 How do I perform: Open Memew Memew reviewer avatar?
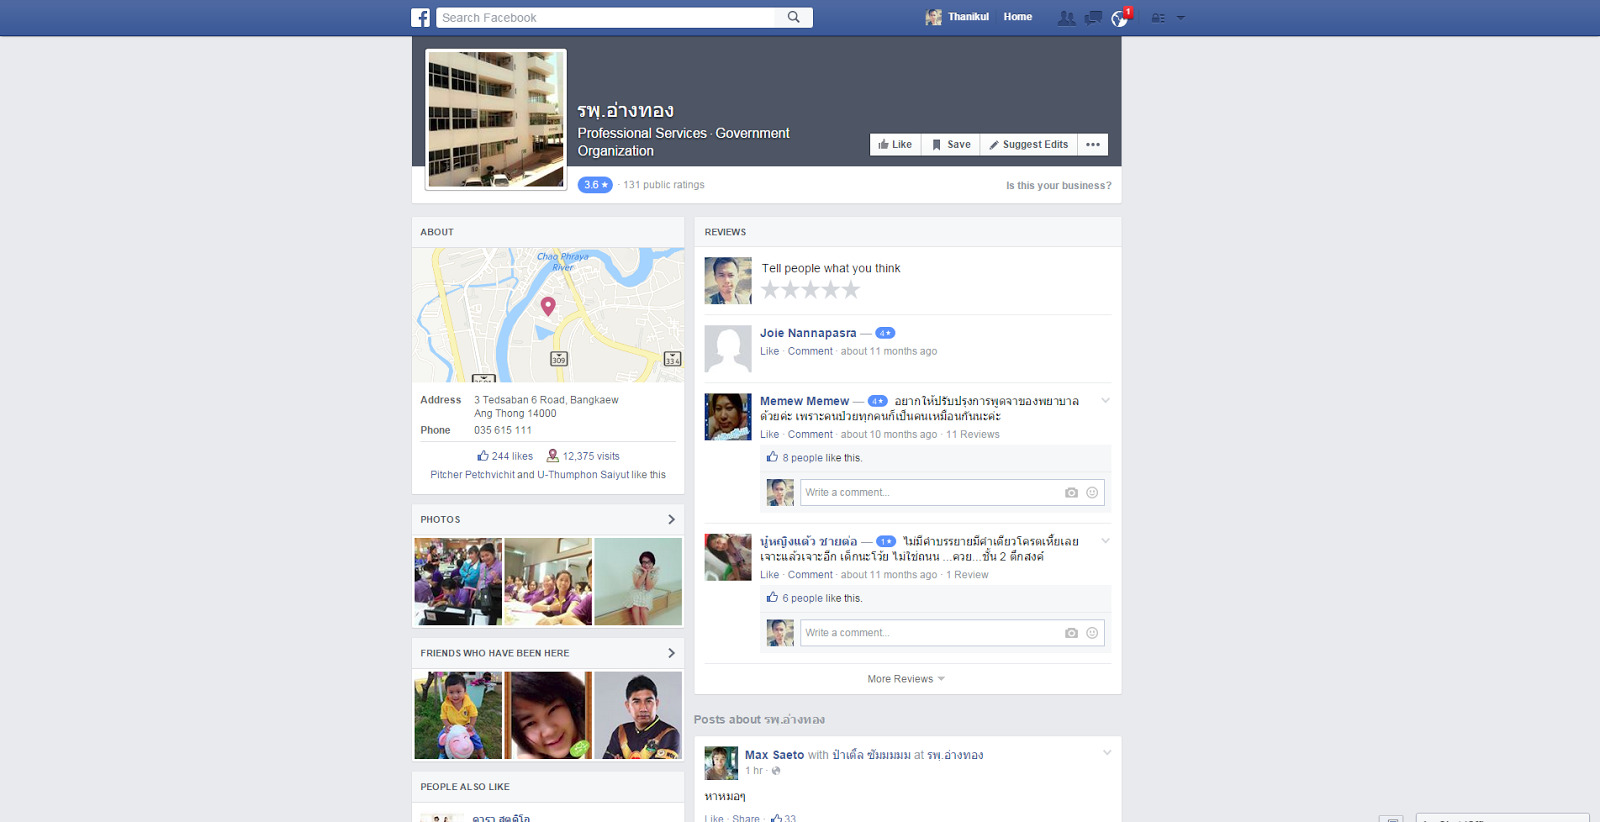[x=728, y=417]
